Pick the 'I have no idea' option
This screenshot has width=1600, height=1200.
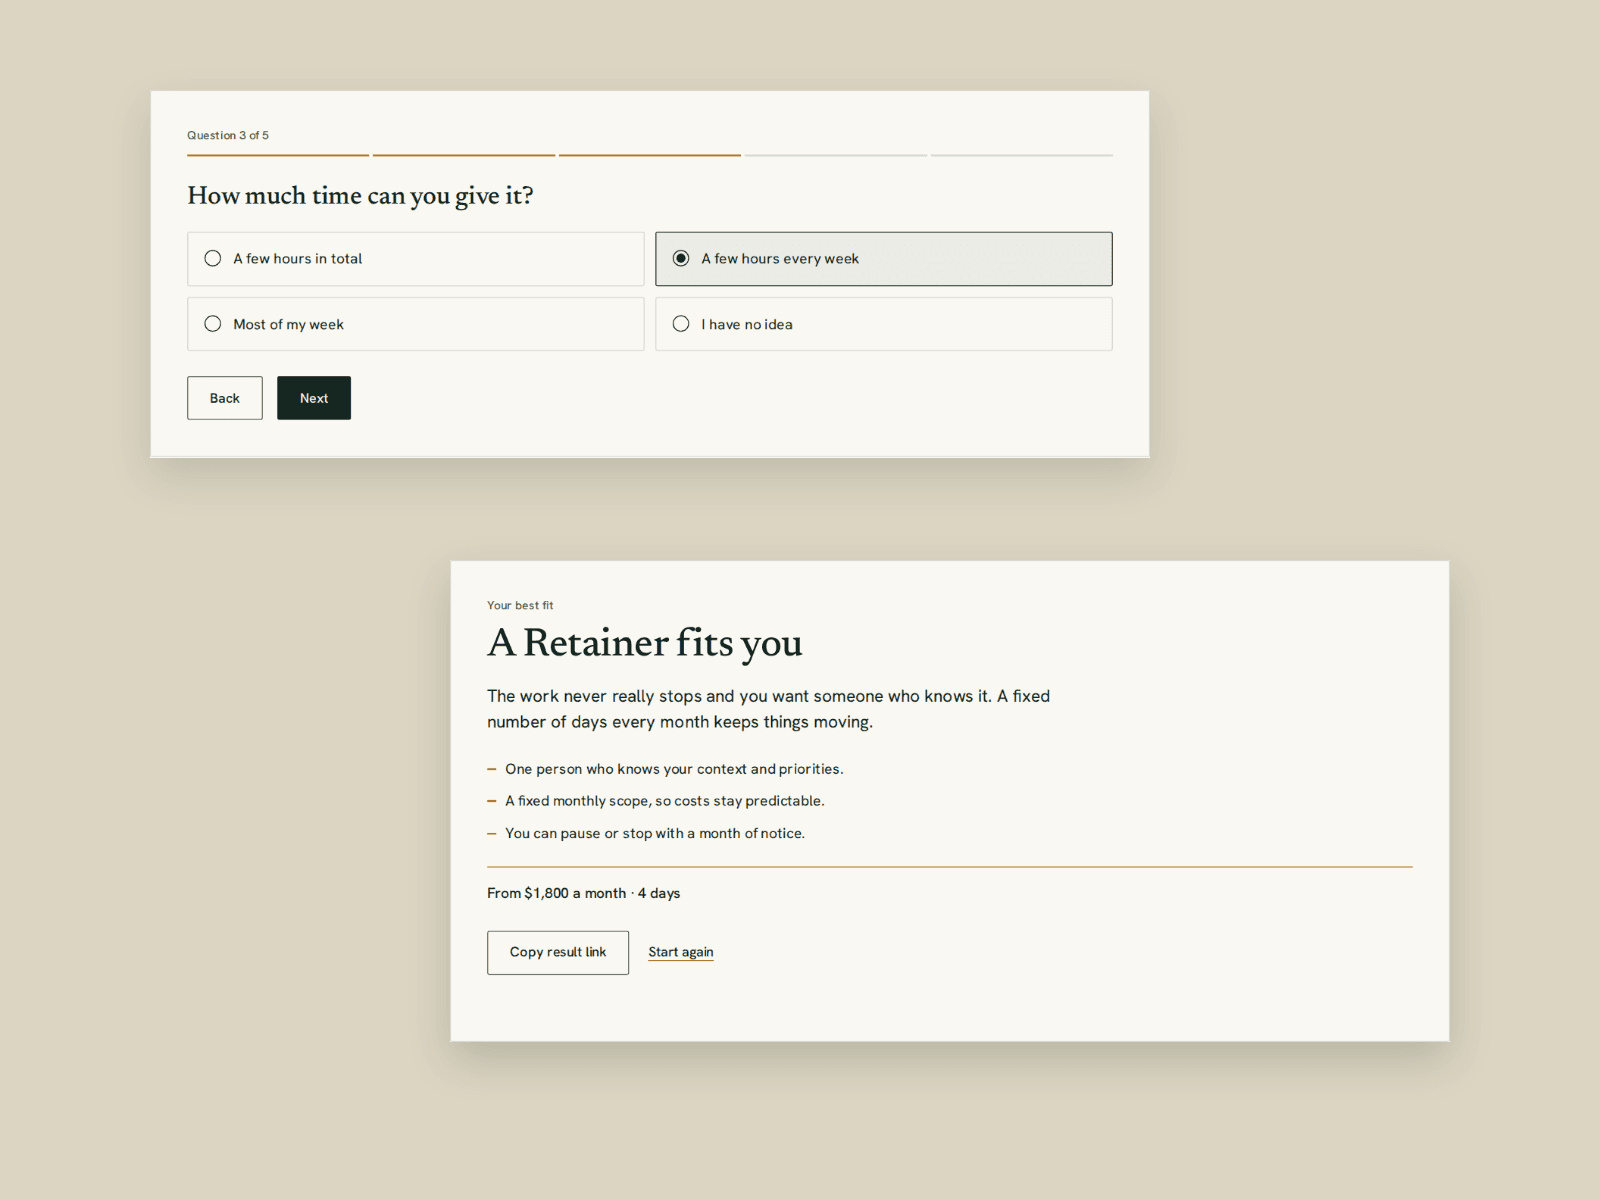(x=883, y=324)
